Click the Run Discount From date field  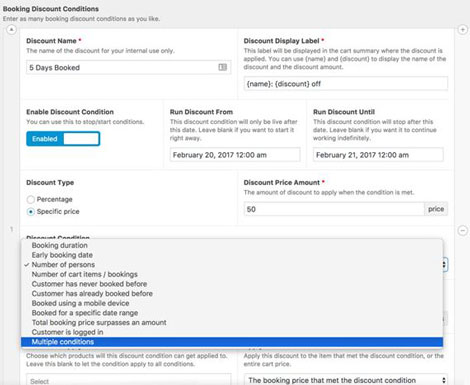(235, 155)
